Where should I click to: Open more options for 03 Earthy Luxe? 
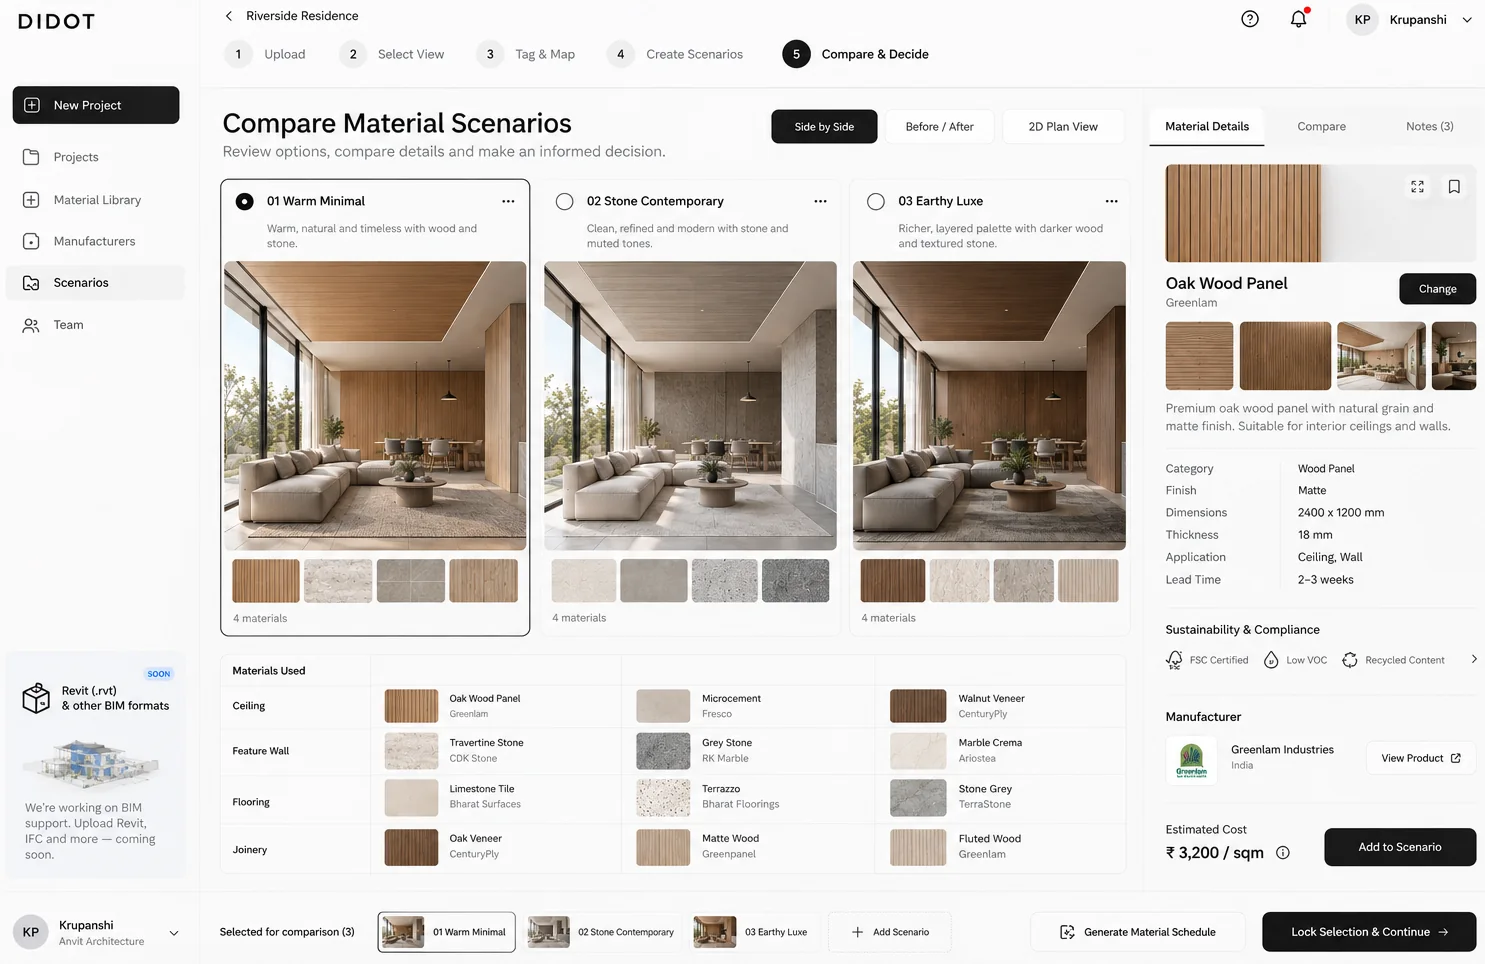click(1111, 201)
